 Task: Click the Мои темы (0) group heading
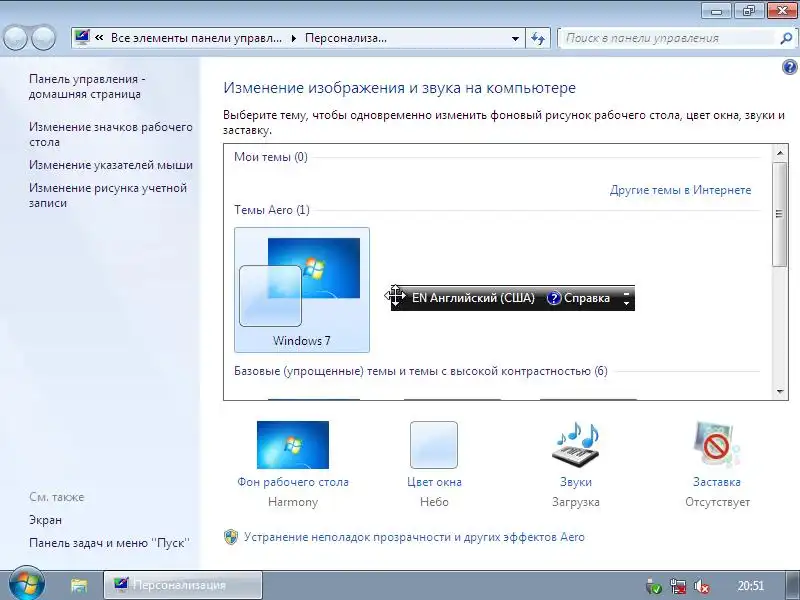click(271, 157)
